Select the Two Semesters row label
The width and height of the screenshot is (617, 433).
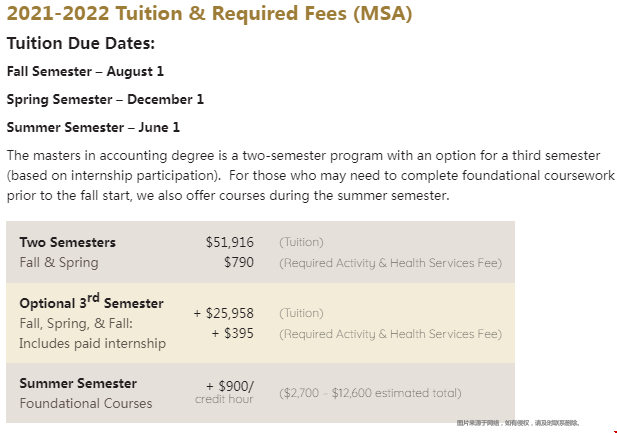68,242
